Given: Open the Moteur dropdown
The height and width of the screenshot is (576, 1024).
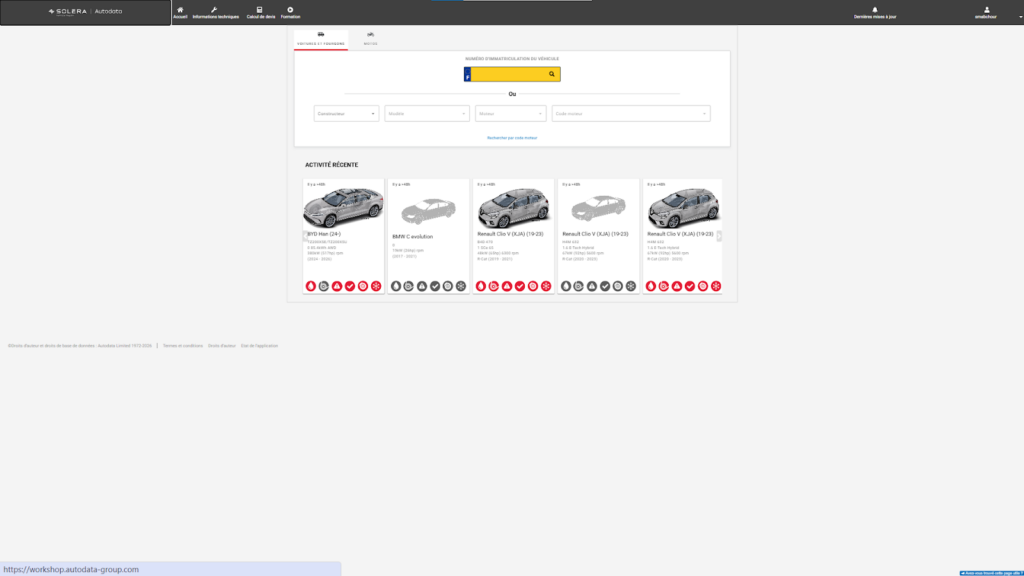Looking at the screenshot, I should [511, 114].
